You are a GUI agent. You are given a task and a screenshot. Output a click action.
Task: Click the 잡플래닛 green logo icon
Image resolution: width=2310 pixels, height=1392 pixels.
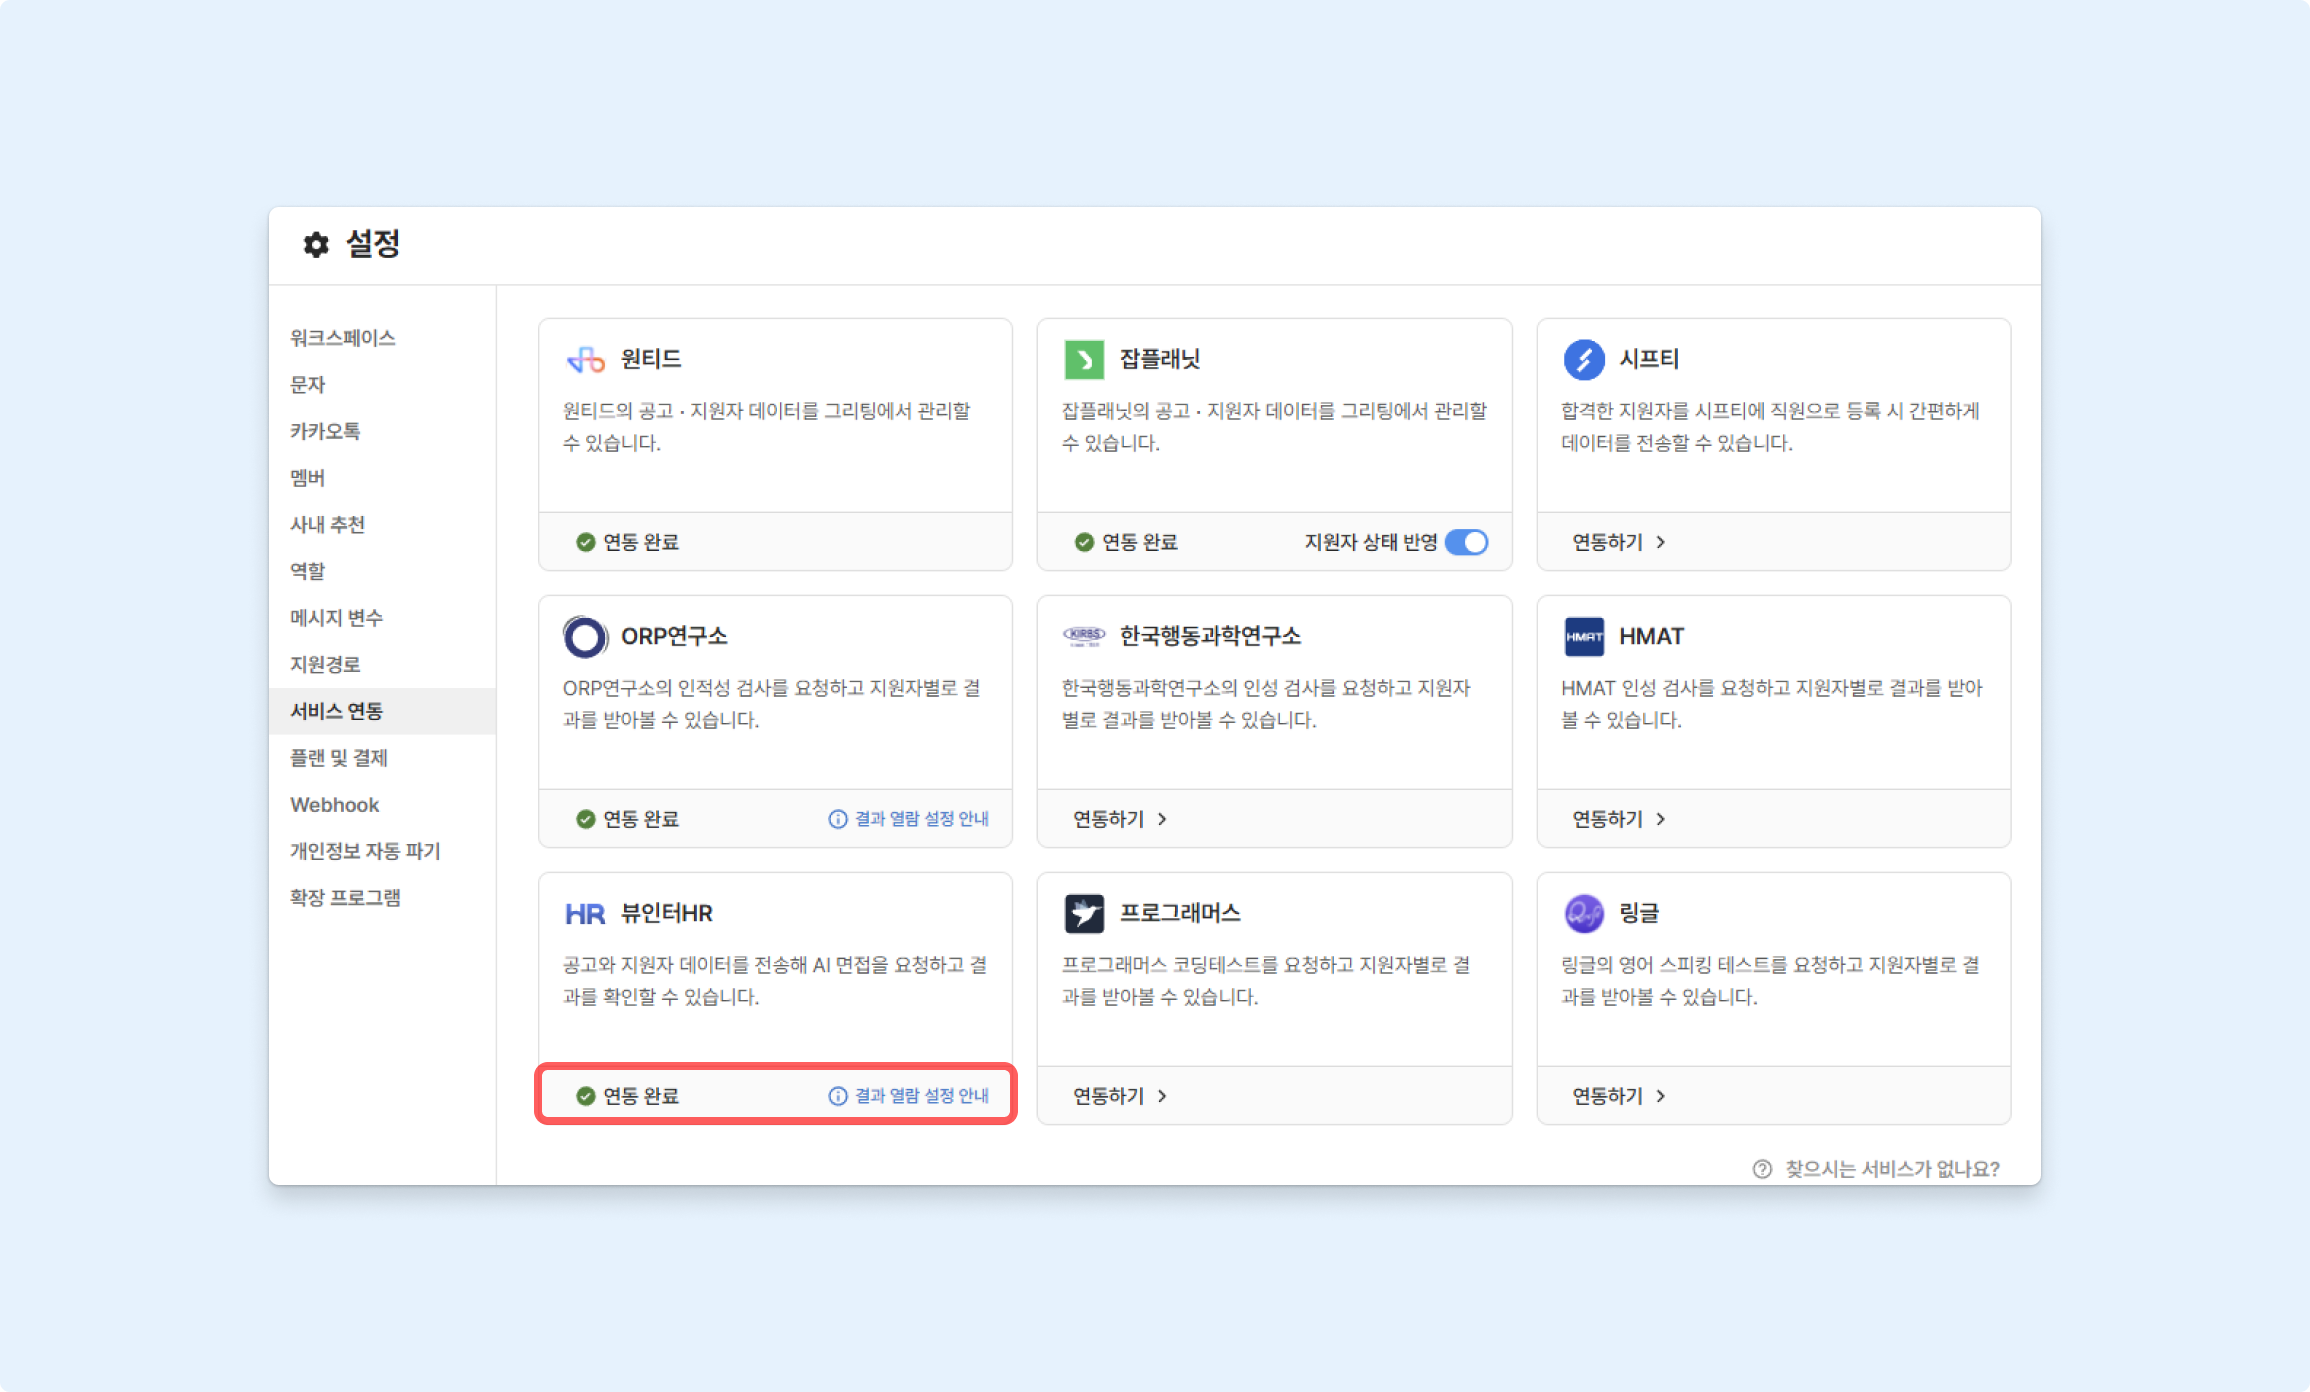click(1084, 360)
